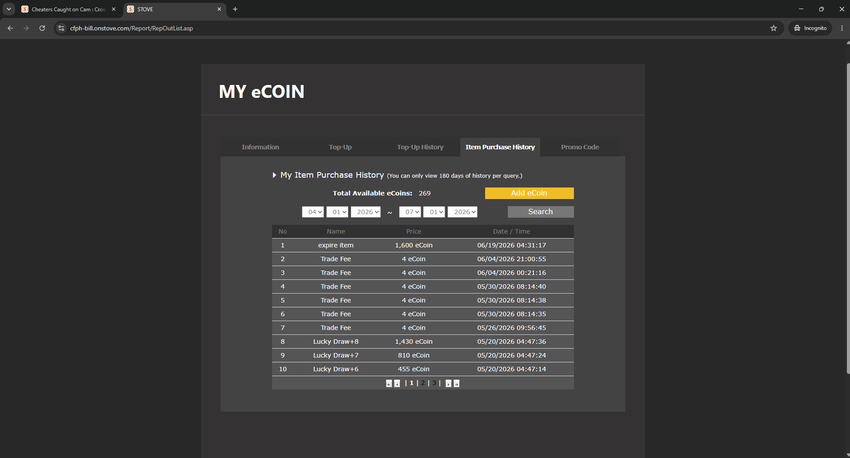Go to page 2 of purchase history
This screenshot has height=458, width=850.
click(x=423, y=383)
